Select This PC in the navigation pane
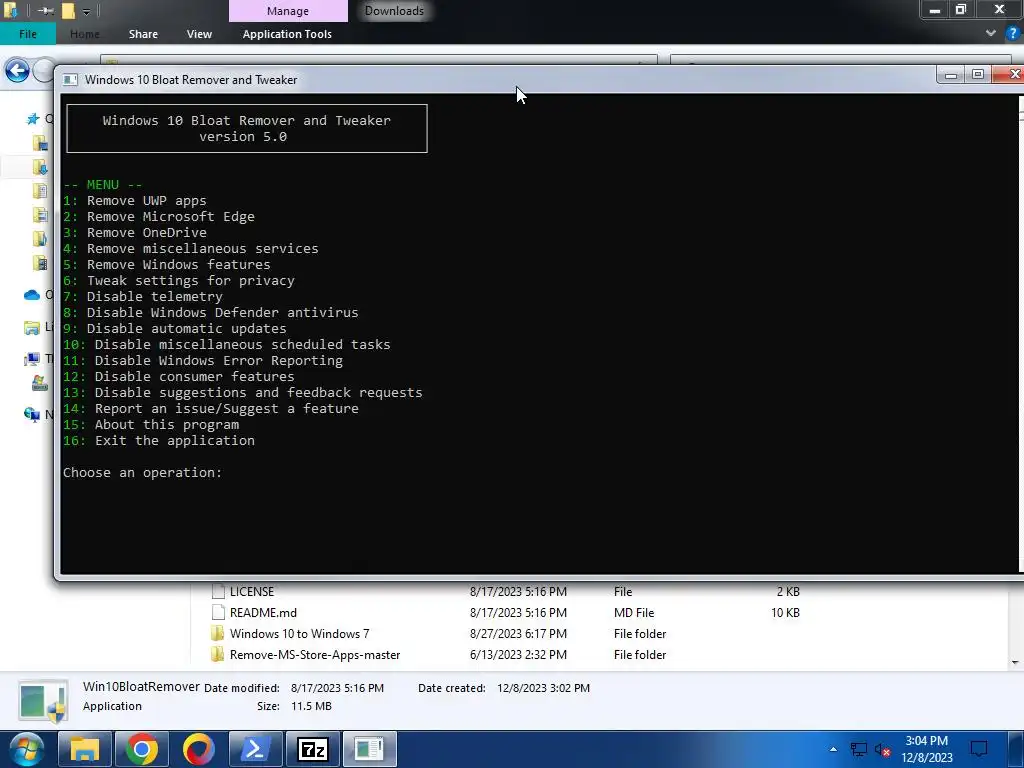Screen dimensions: 1024x768 32,359
